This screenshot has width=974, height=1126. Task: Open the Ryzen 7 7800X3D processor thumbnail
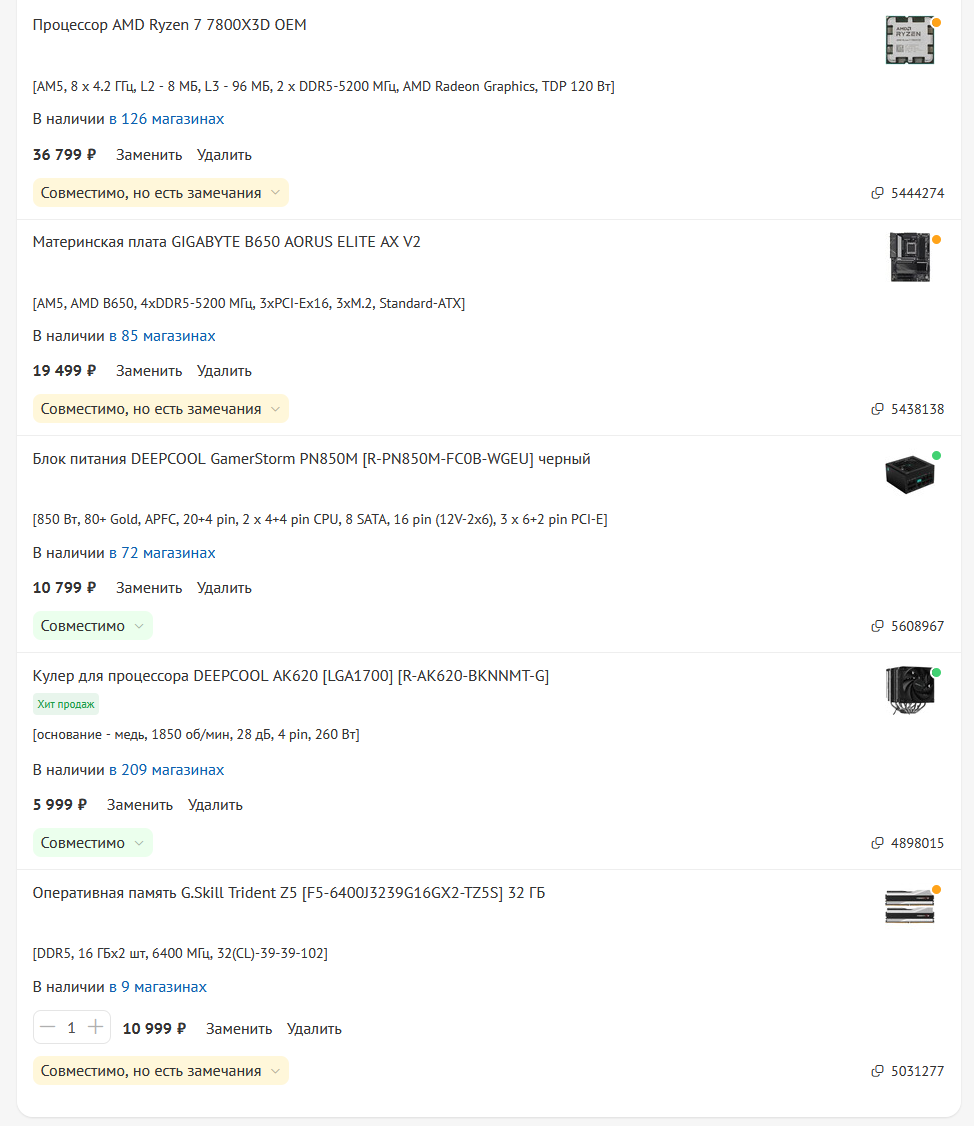pyautogui.click(x=909, y=40)
